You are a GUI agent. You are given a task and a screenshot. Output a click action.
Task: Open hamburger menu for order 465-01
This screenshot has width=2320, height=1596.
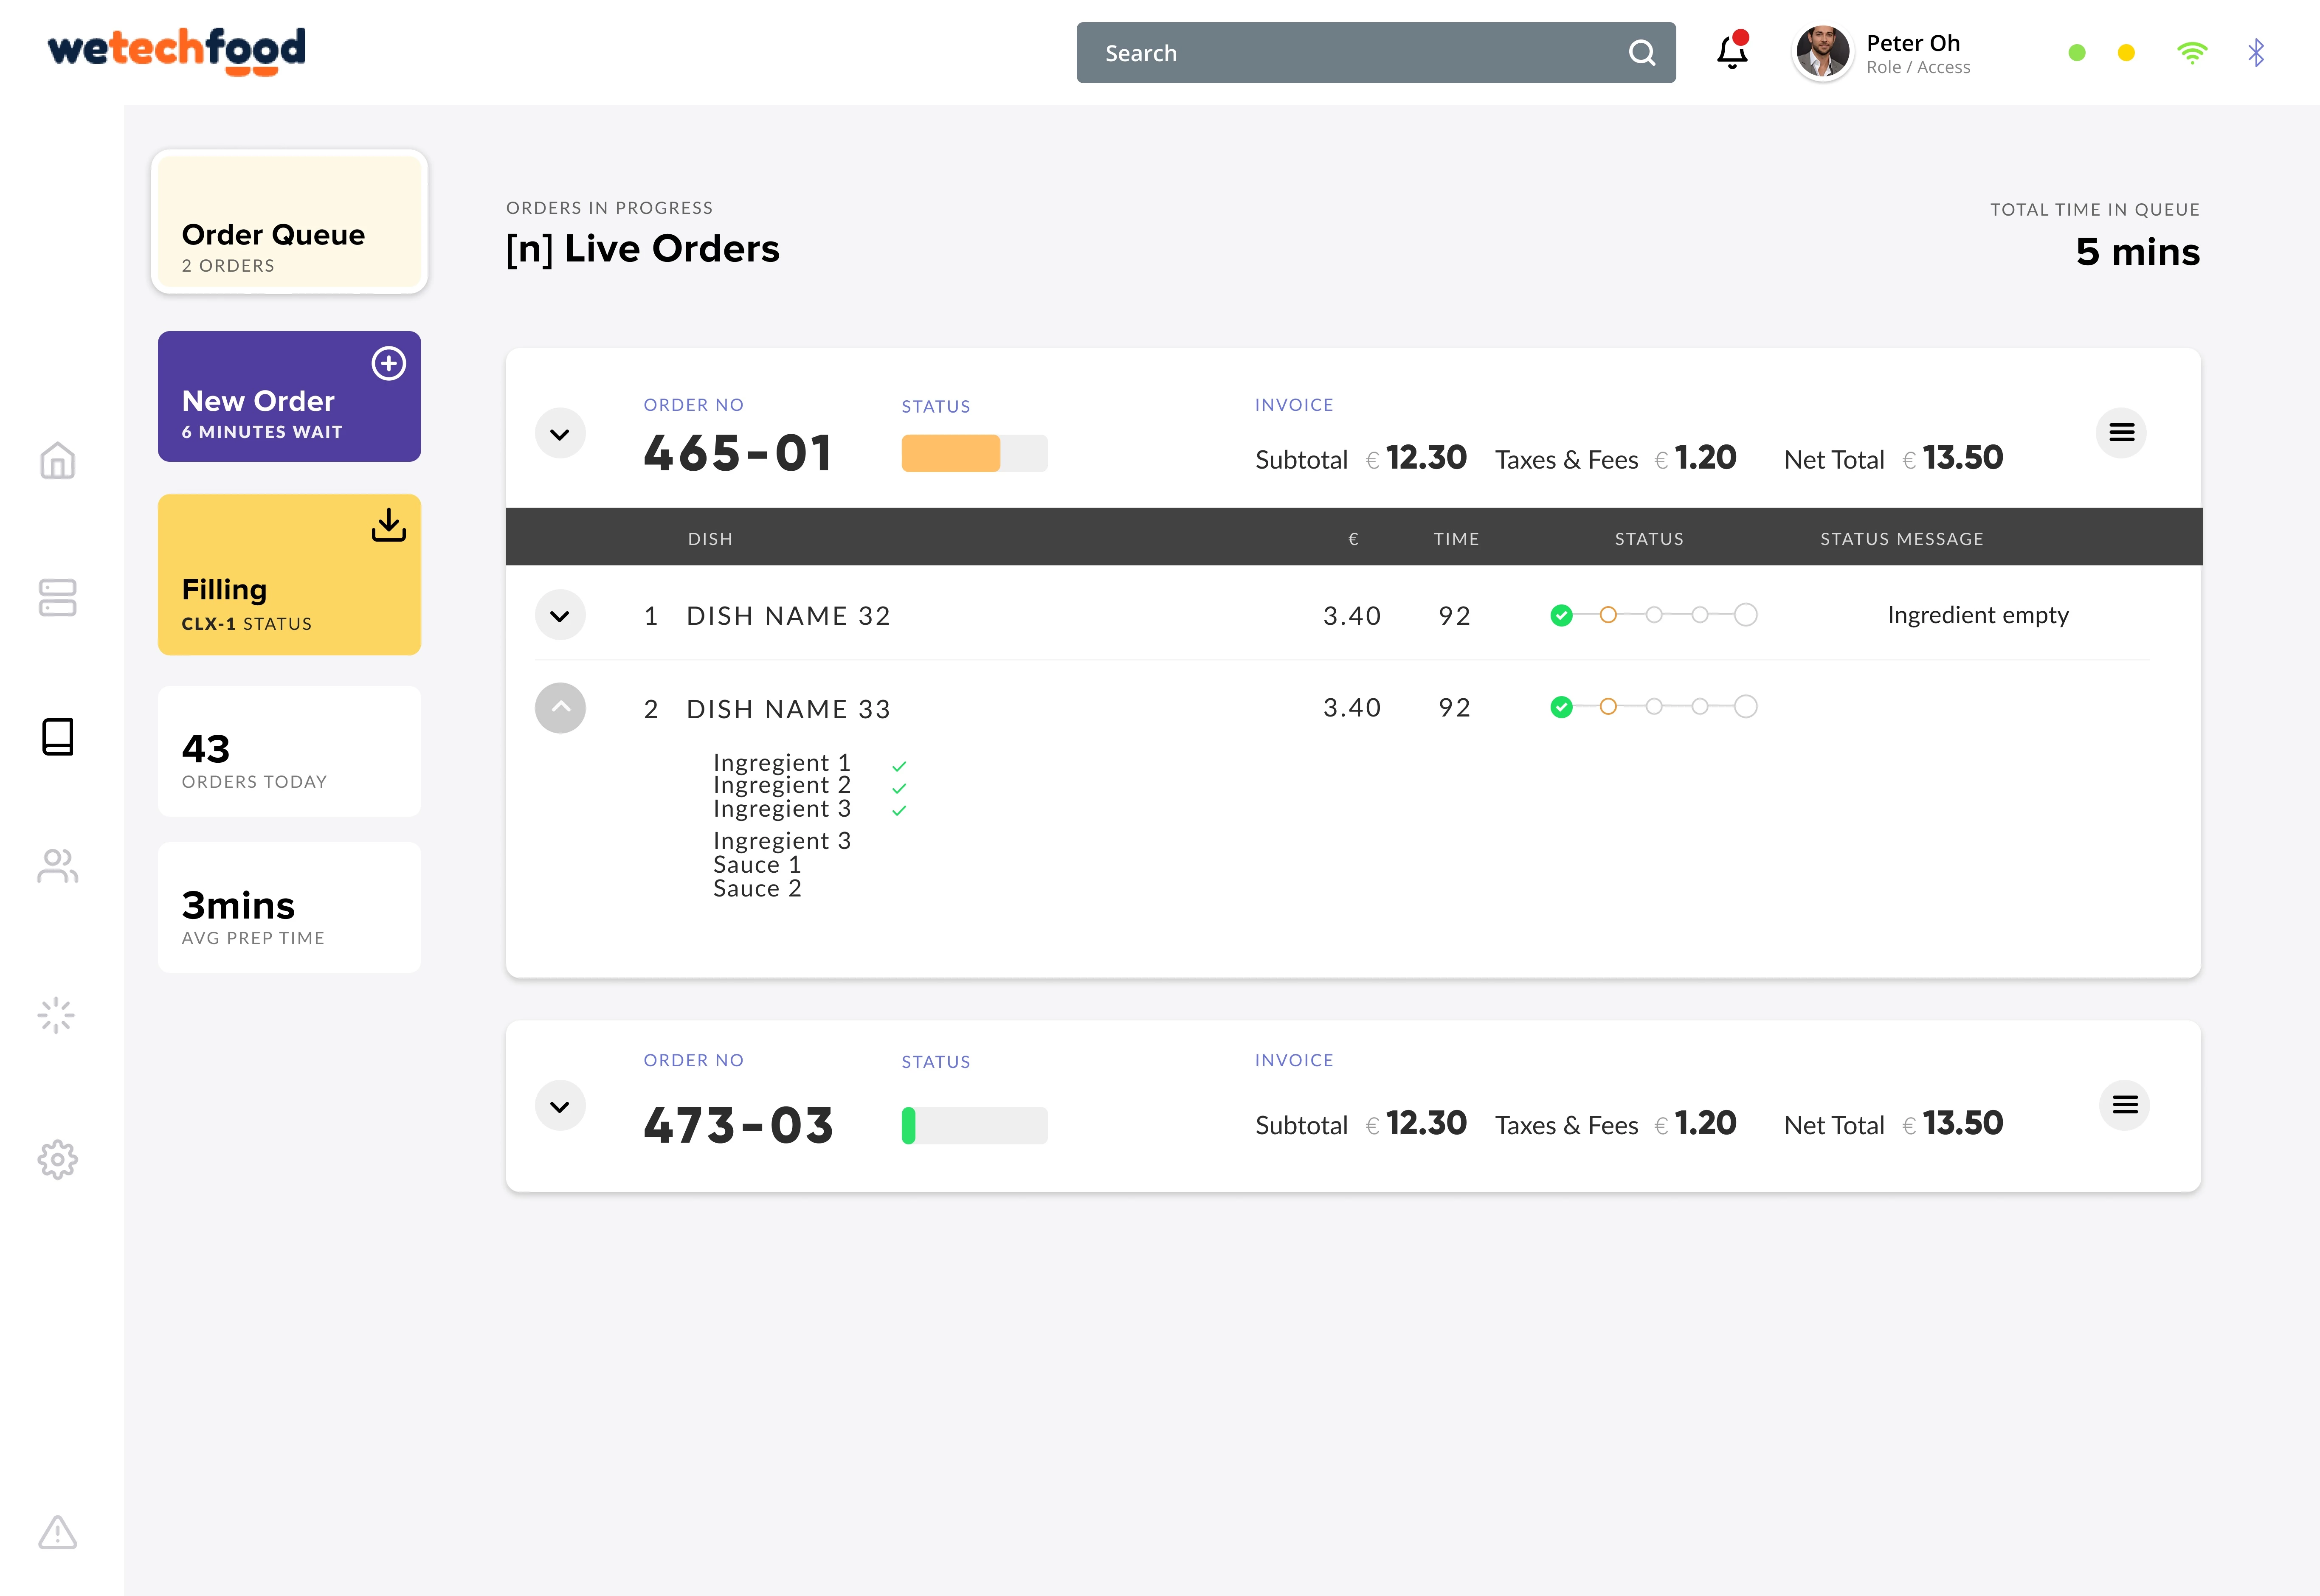tap(2121, 432)
